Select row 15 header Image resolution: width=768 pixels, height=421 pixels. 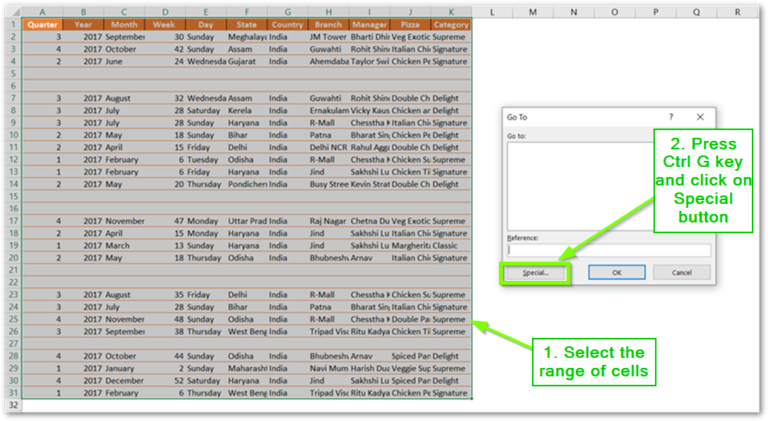click(13, 196)
